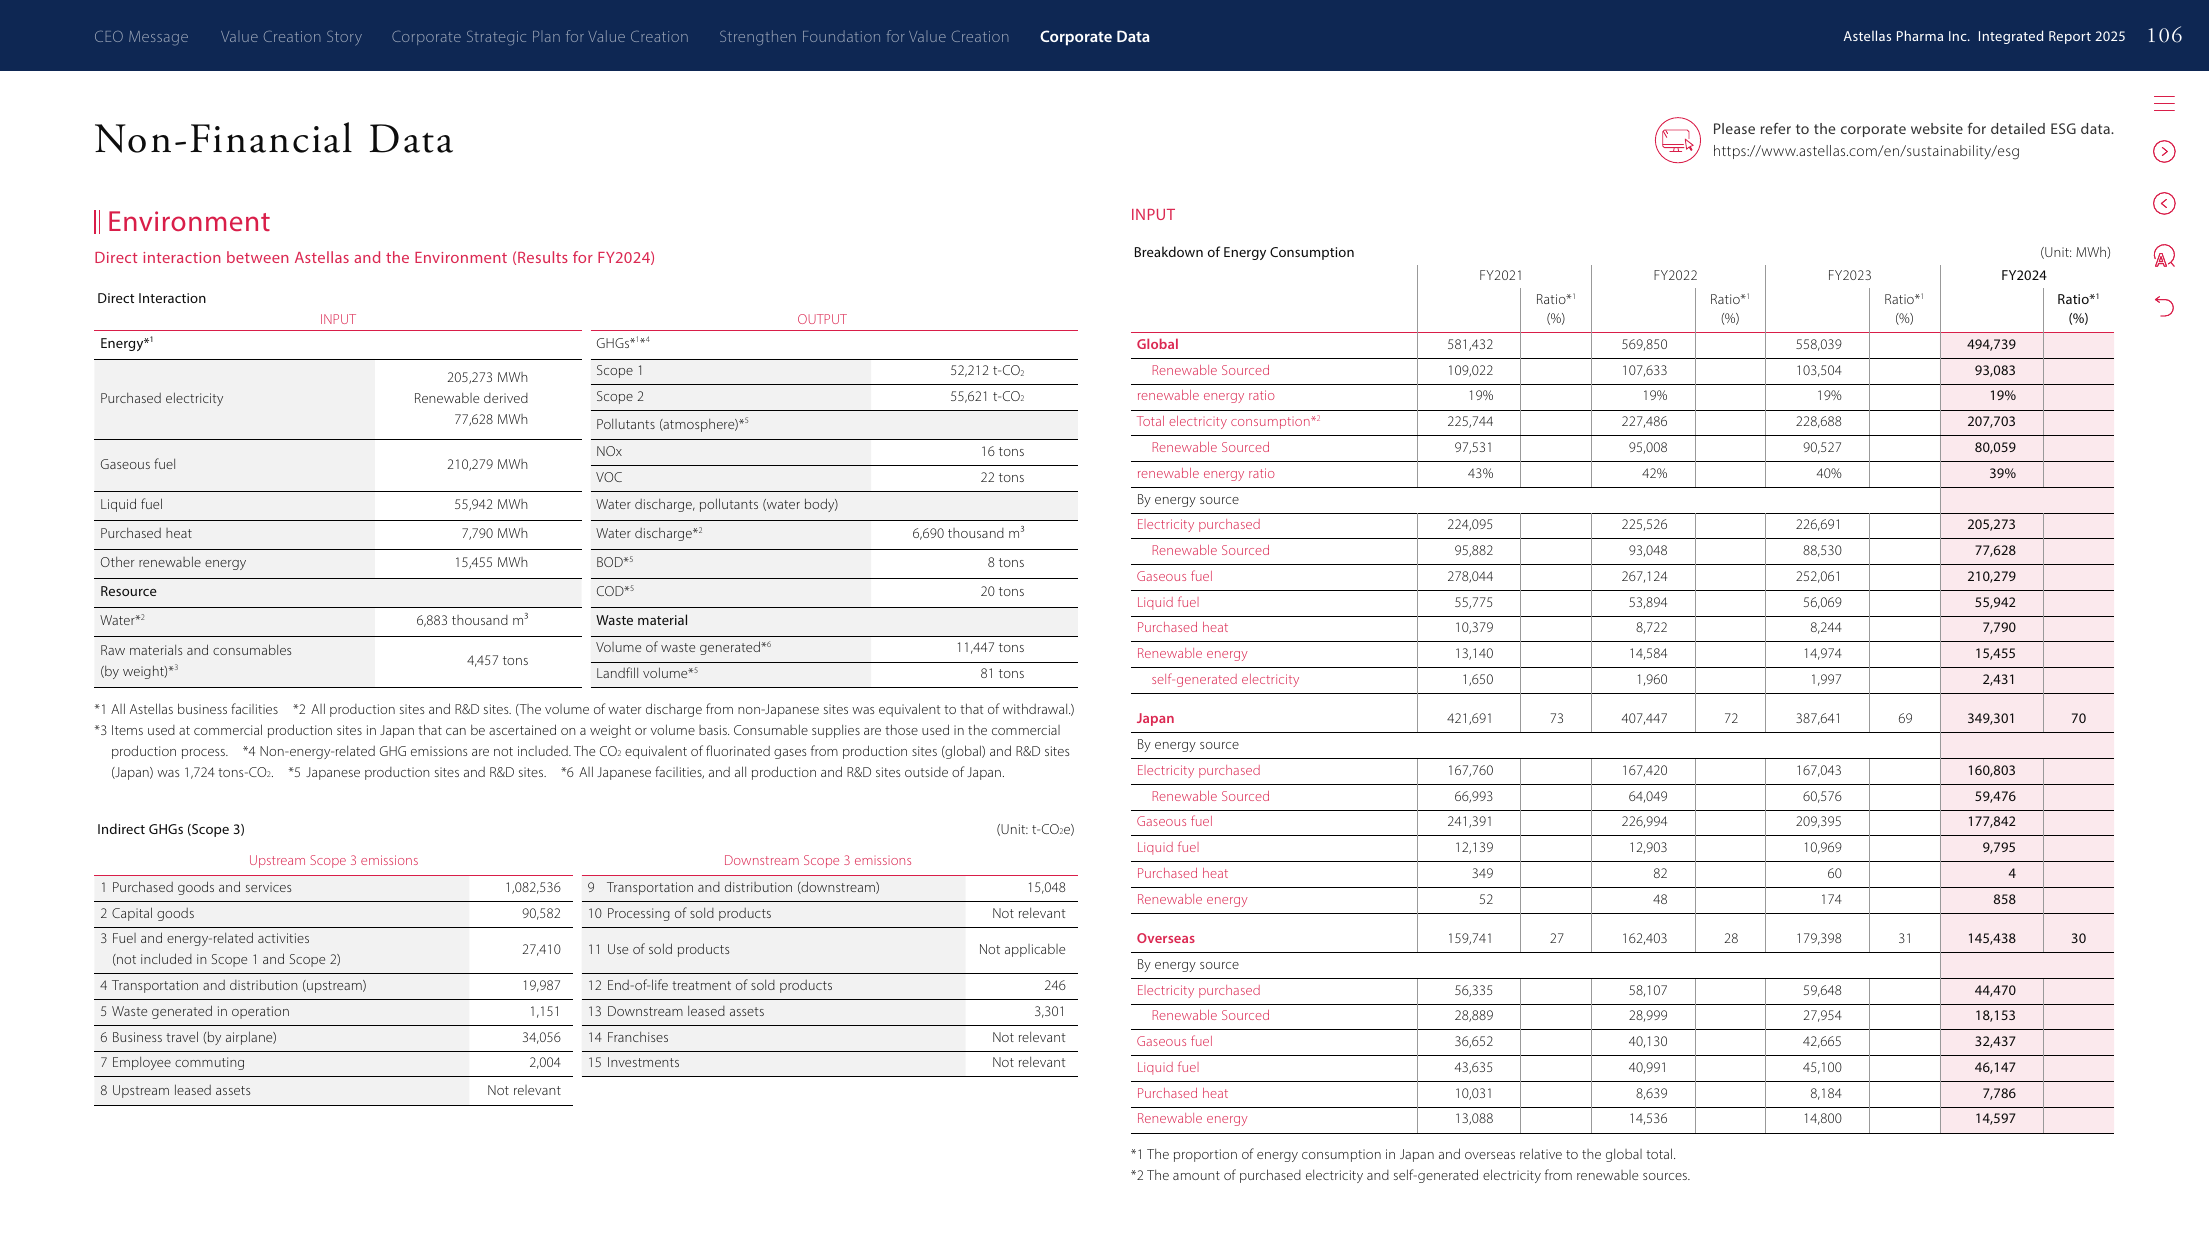2209x1241 pixels.
Task: Click Raw materials and consumables label
Action: point(196,660)
